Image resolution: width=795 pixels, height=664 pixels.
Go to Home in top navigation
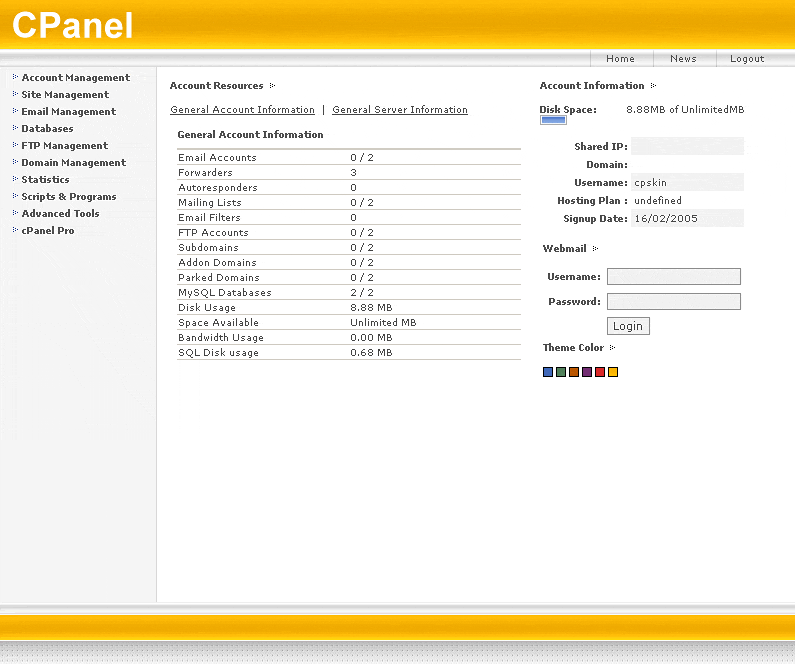pos(620,59)
